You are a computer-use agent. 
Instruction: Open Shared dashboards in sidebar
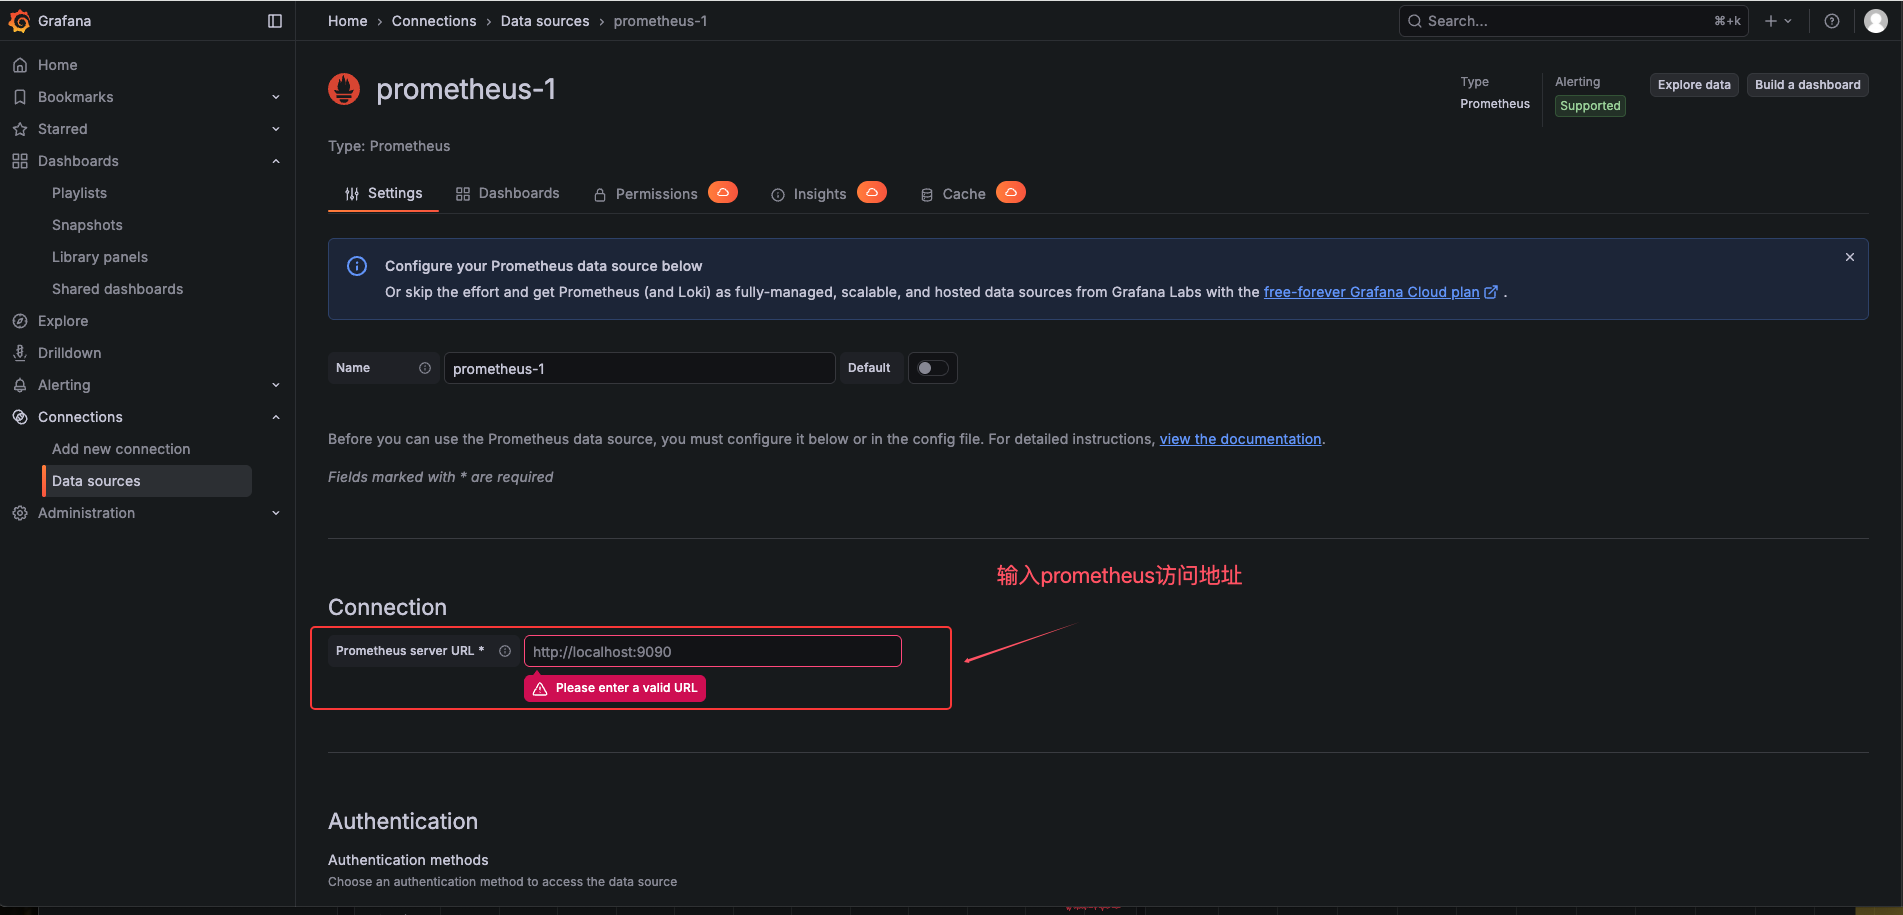(x=118, y=289)
